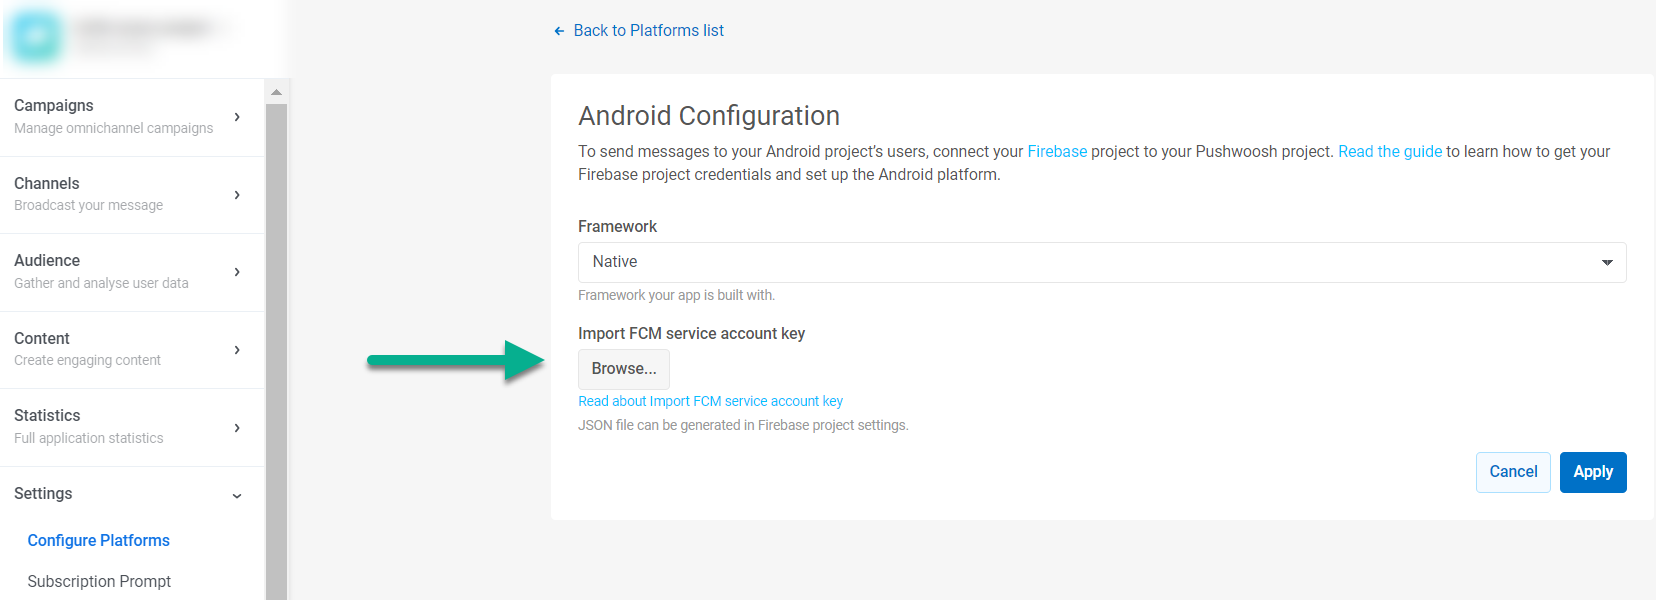Expand the Channels section chevron
1656x600 pixels.
click(237, 195)
